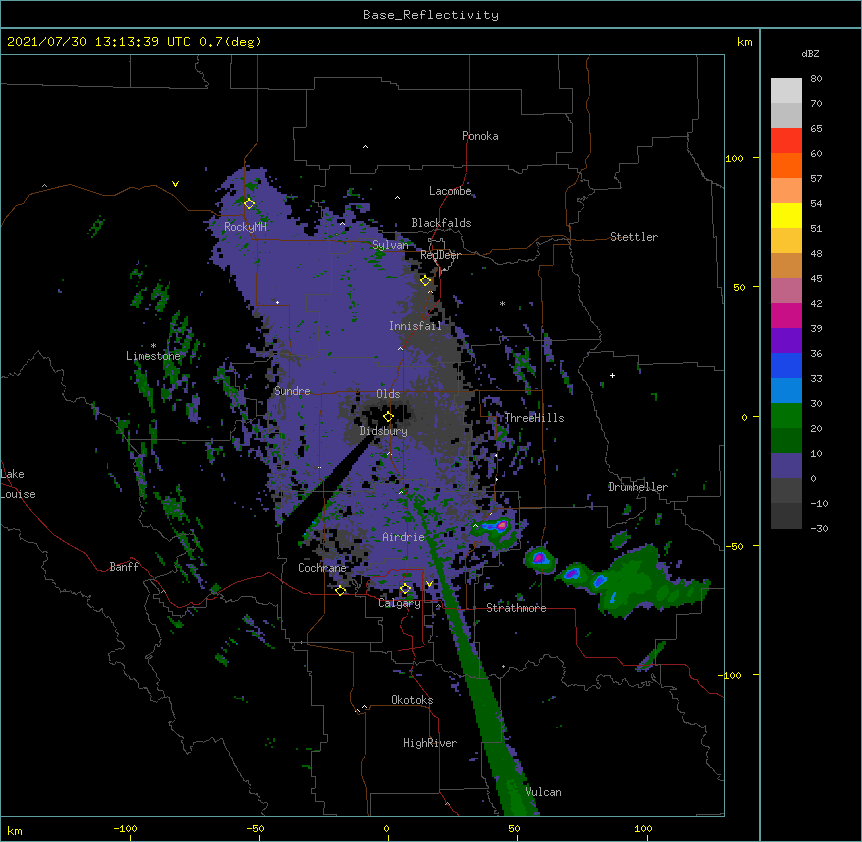862x842 pixels.
Task: Click the 80 value on dBZ scale
Action: point(816,79)
